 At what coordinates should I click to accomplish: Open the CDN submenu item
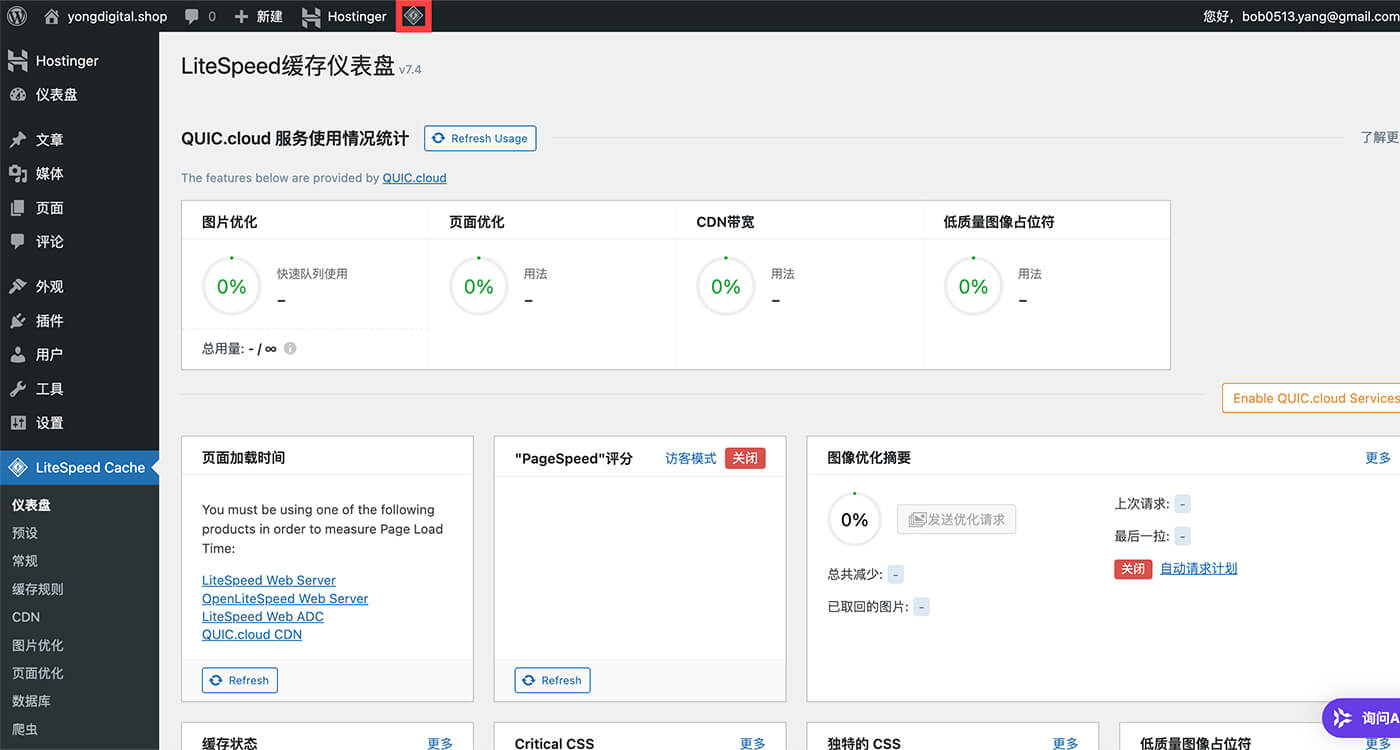pyautogui.click(x=26, y=617)
